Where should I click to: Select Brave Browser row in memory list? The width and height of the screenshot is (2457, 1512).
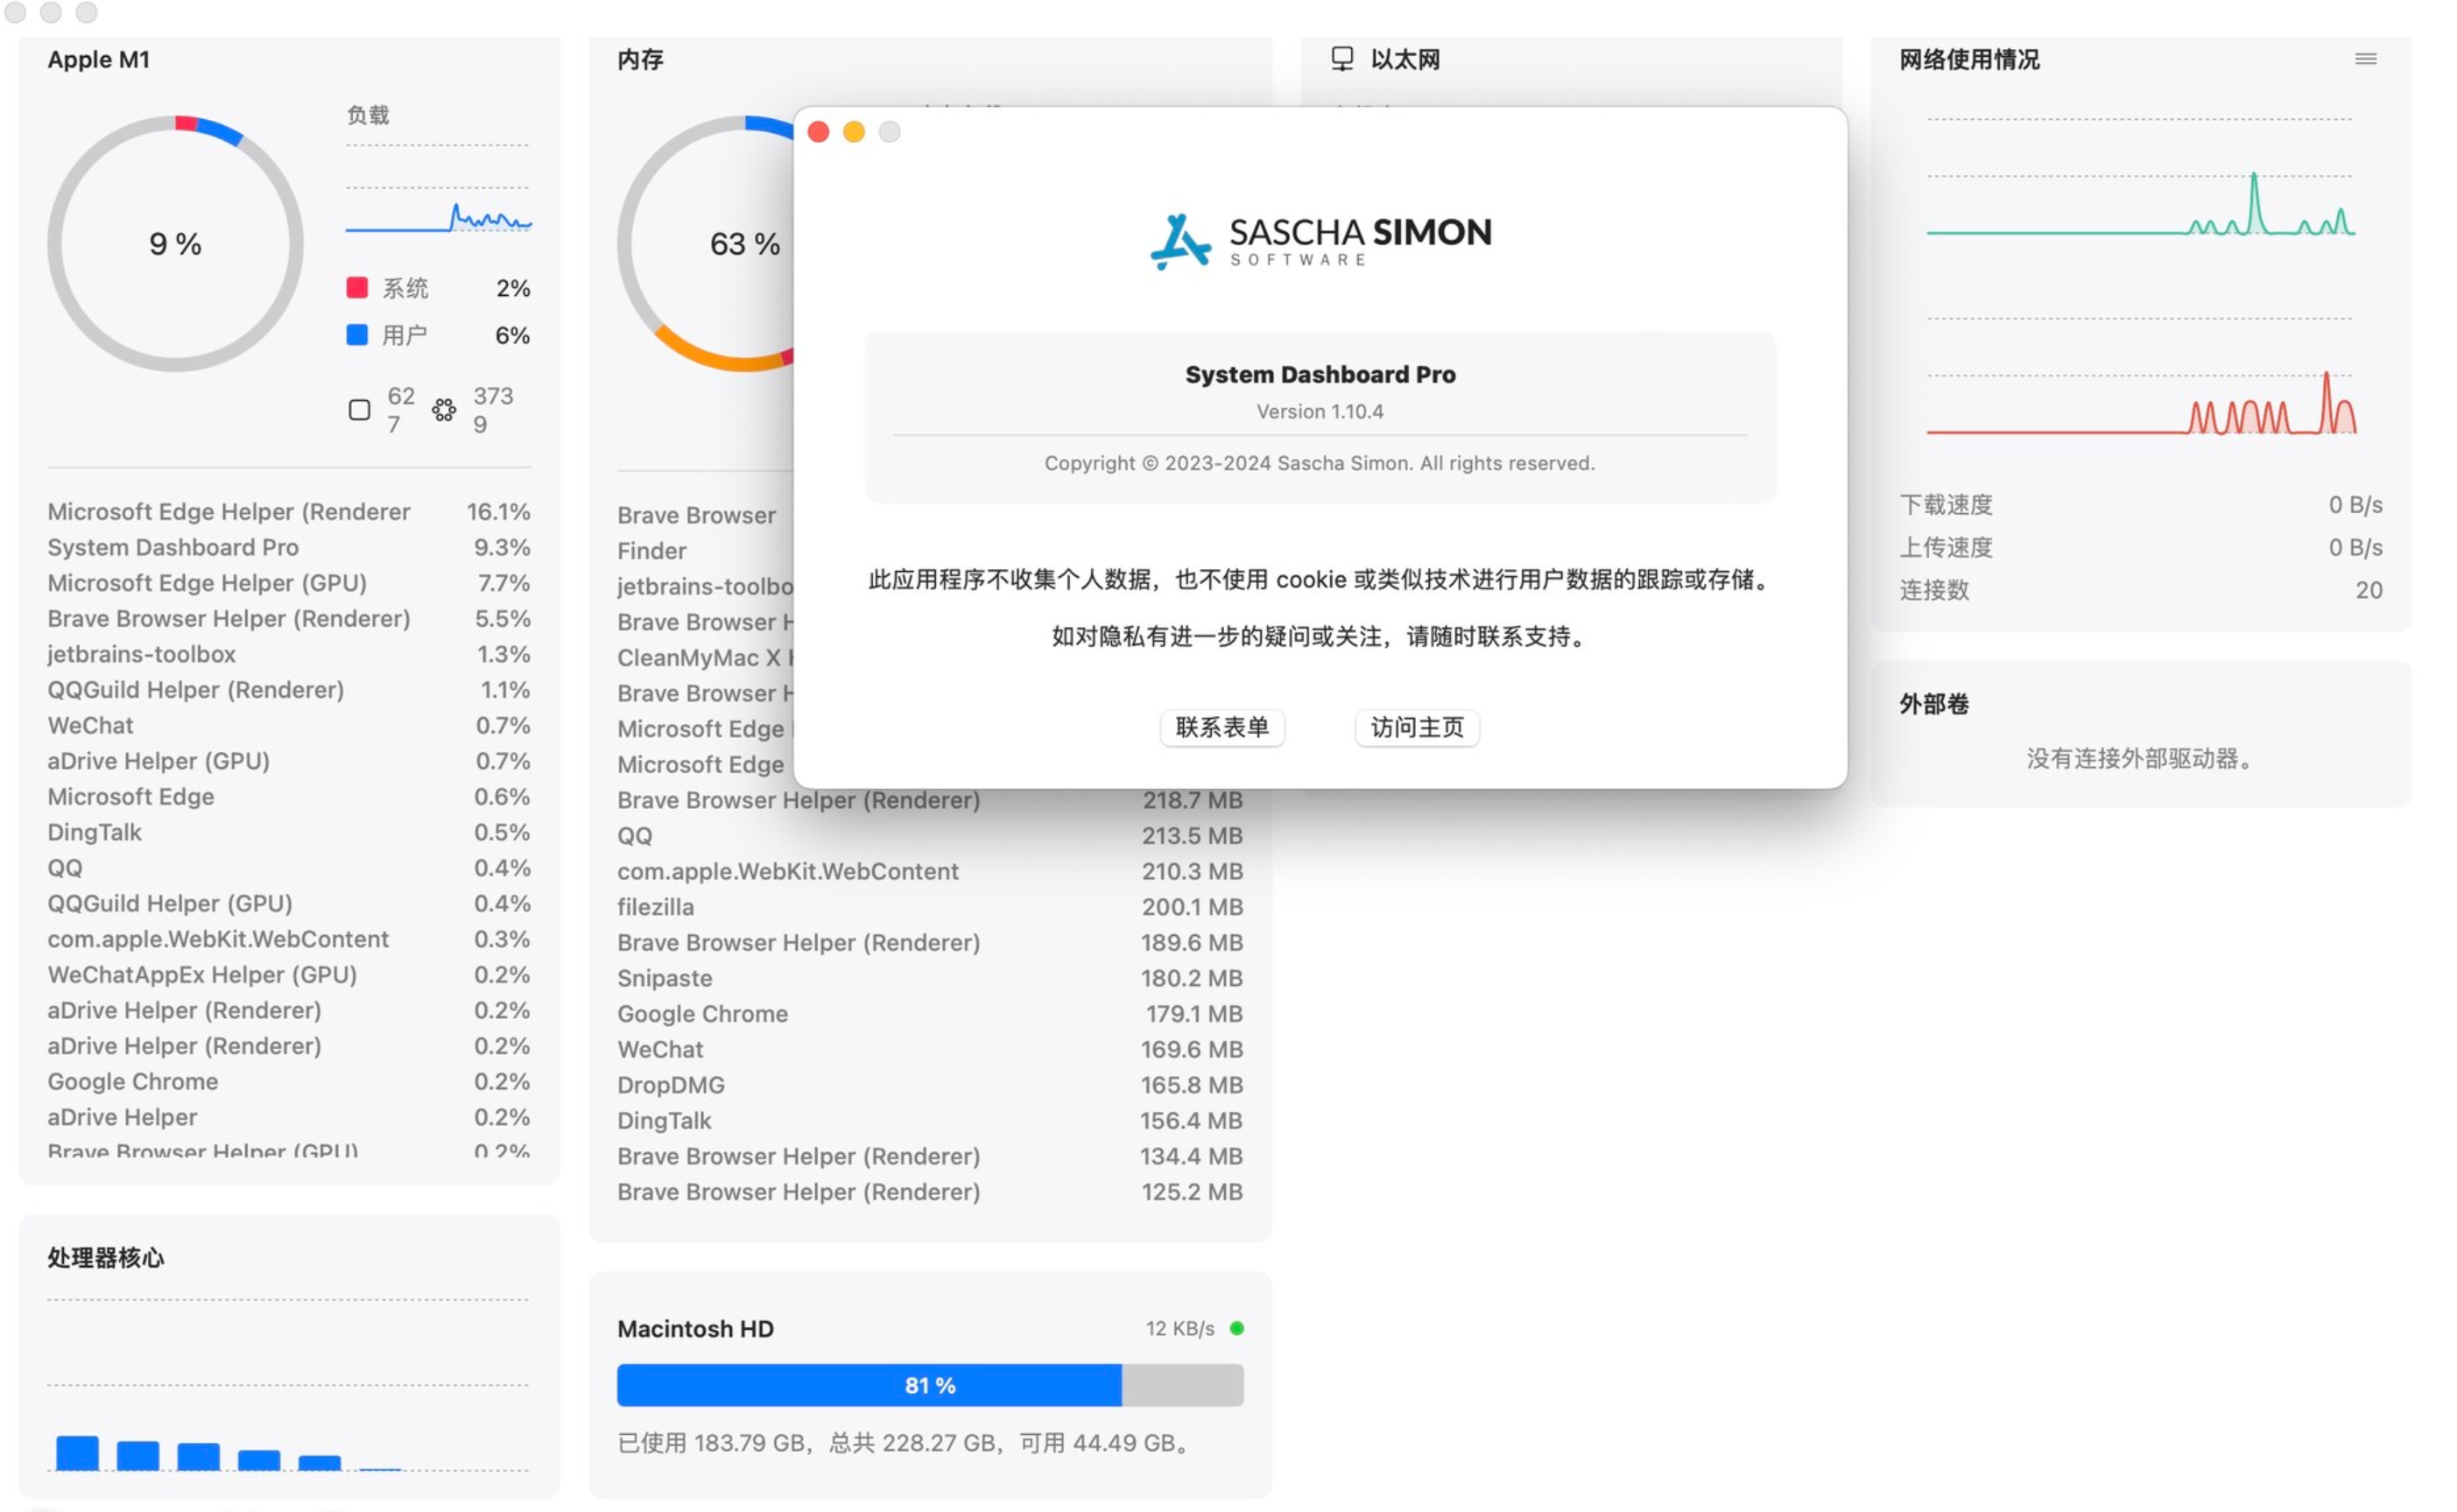click(704, 516)
